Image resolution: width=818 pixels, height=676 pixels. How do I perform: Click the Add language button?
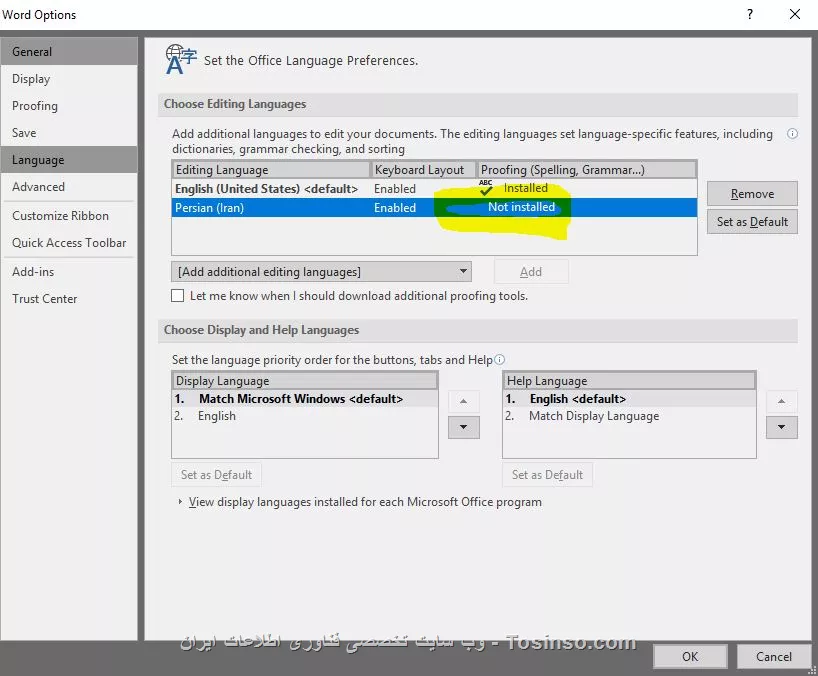[531, 272]
